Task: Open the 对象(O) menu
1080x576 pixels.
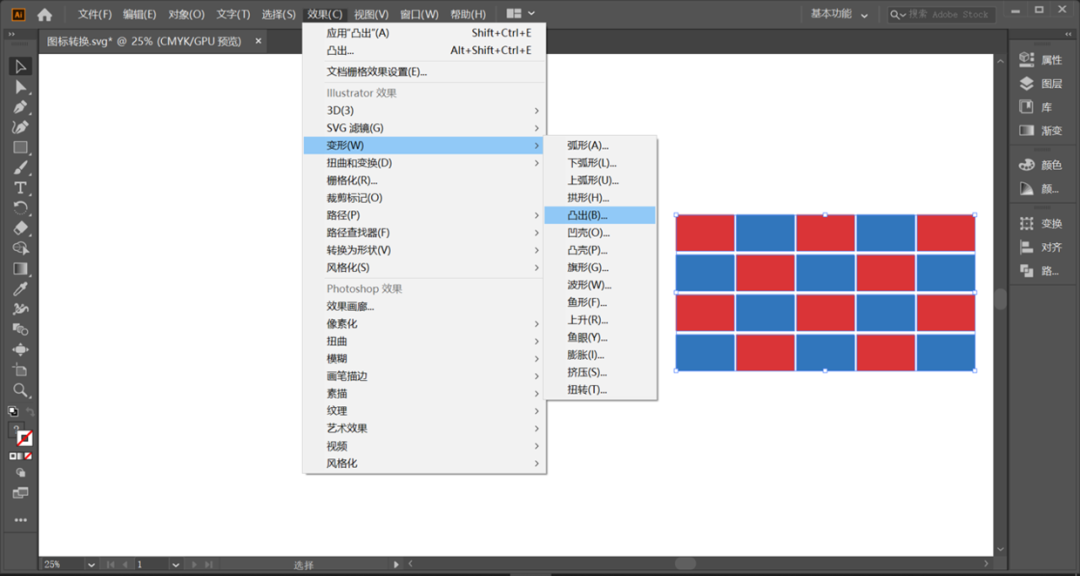Action: coord(186,14)
